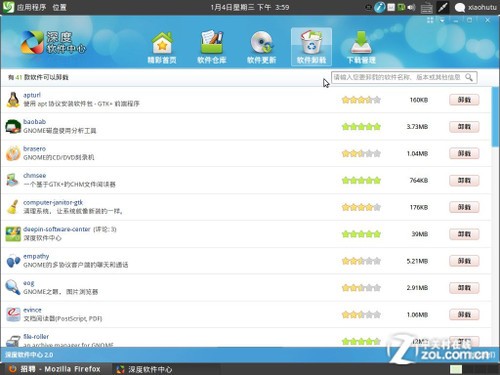The width and height of the screenshot is (500, 375).
Task: Uninstall brasero with its 卸载 button
Action: click(464, 153)
